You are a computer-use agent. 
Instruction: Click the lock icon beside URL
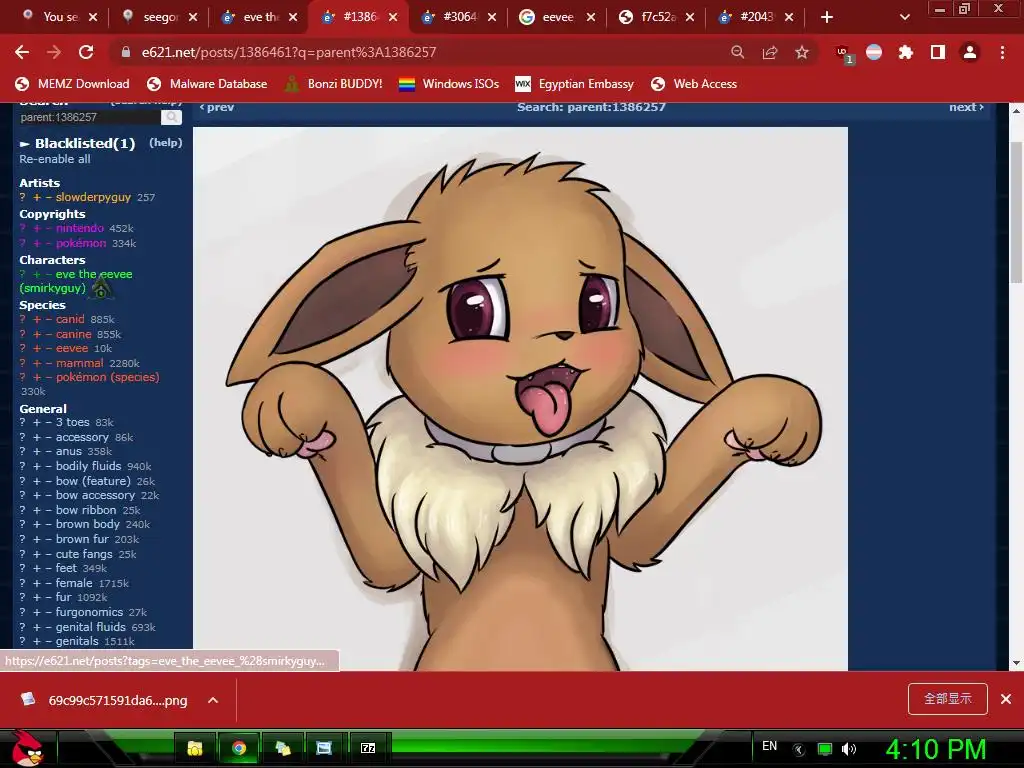pyautogui.click(x=125, y=52)
